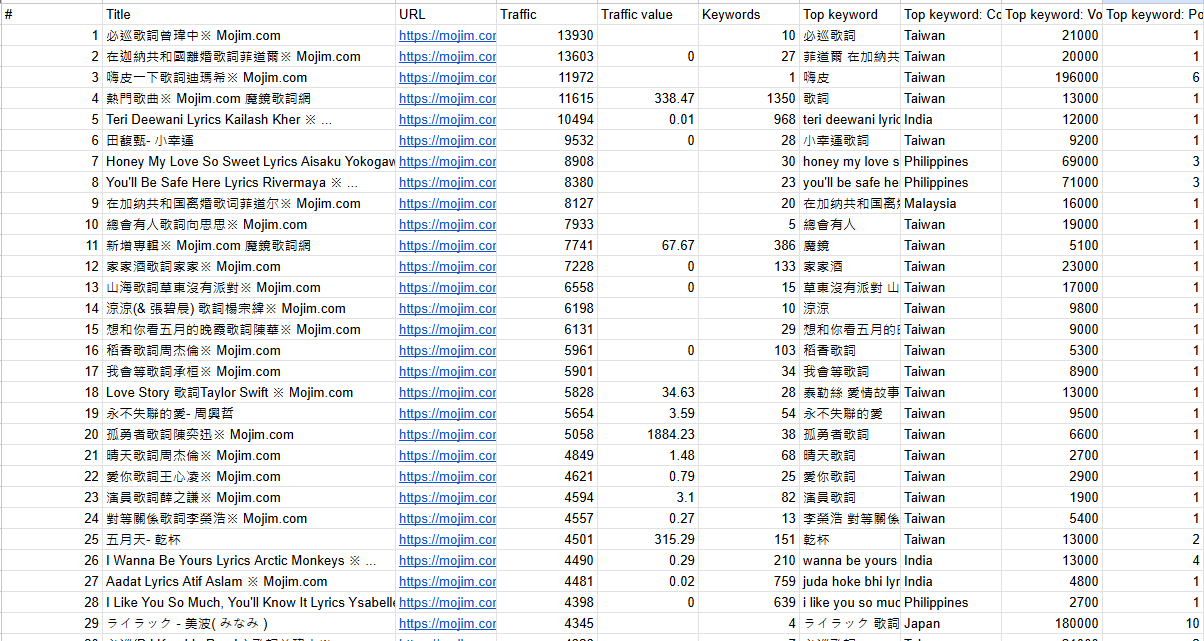Select traffic cell 10494

tap(547, 119)
